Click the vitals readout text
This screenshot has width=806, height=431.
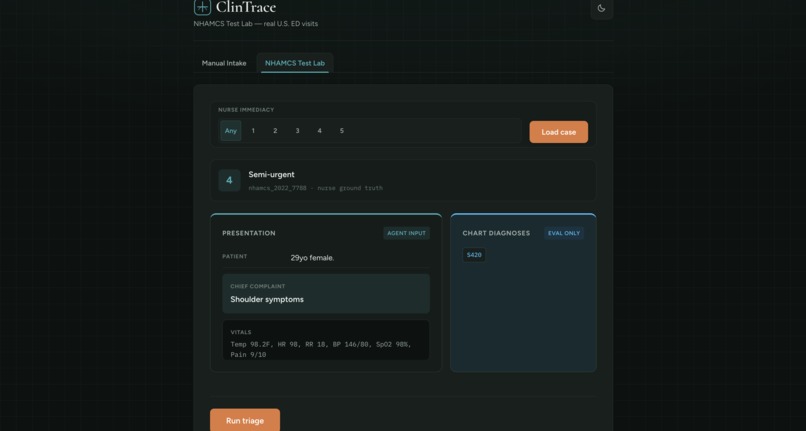click(321, 349)
